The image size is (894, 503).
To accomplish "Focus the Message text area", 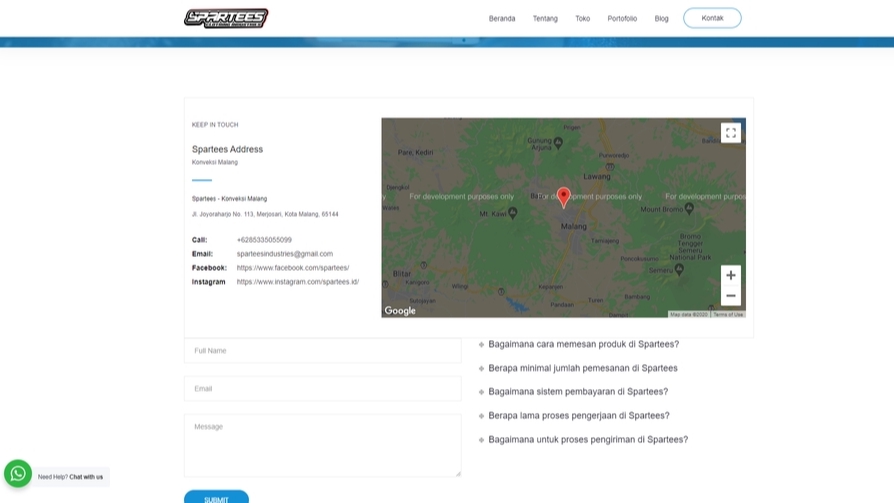I will pyautogui.click(x=323, y=445).
